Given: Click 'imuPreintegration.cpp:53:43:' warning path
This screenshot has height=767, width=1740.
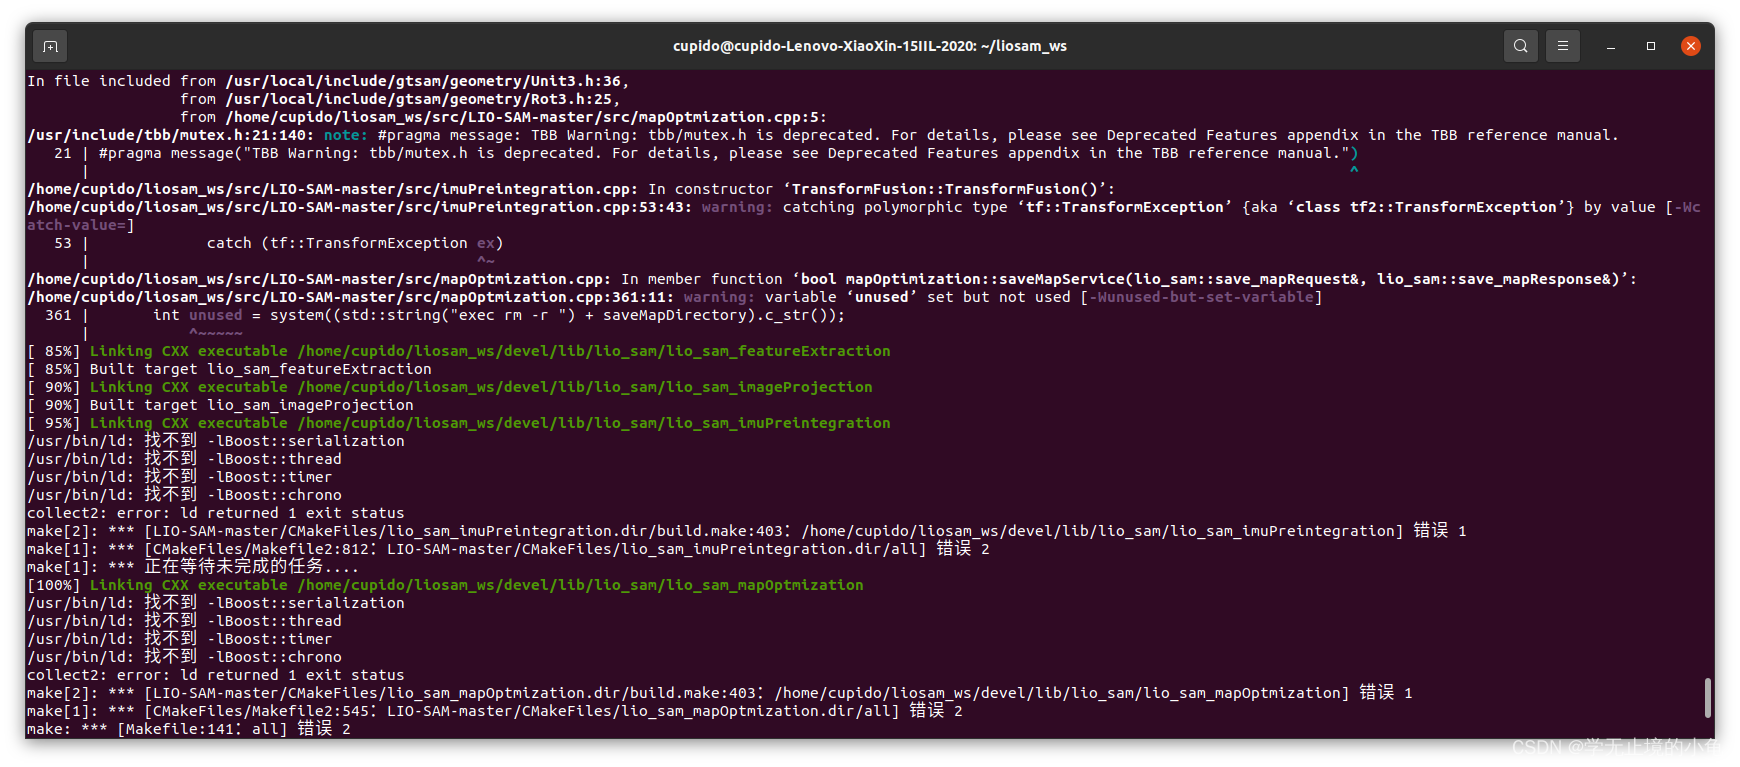Looking at the screenshot, I should [x=359, y=207].
